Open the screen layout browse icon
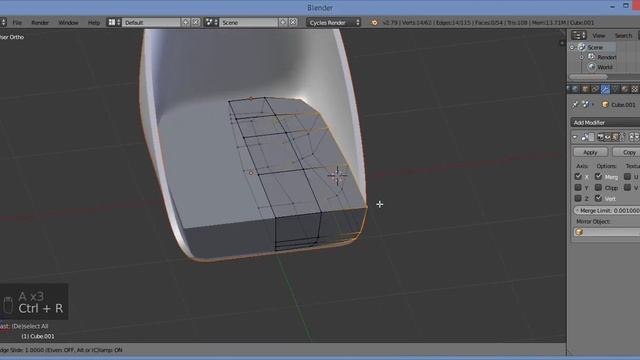The image size is (640, 360). tap(114, 22)
